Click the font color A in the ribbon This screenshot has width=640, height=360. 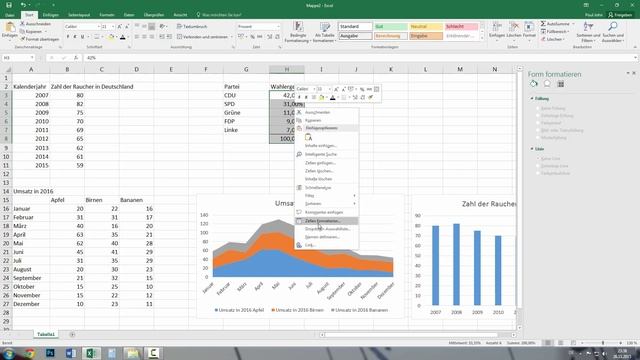122,37
